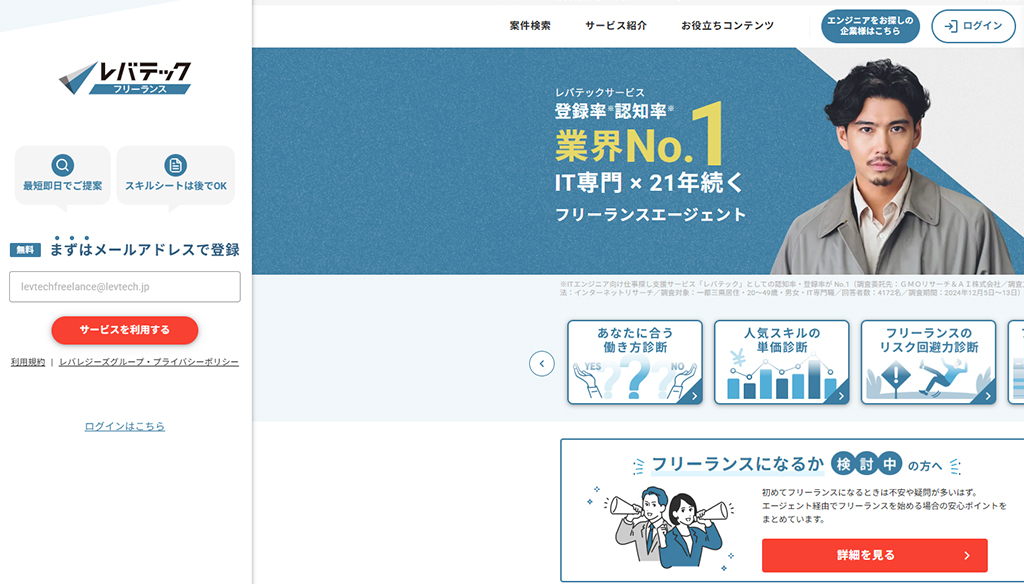This screenshot has width=1024, height=584.
Task: Open 働き方診断 via its chevron arrow
Action: [x=695, y=394]
